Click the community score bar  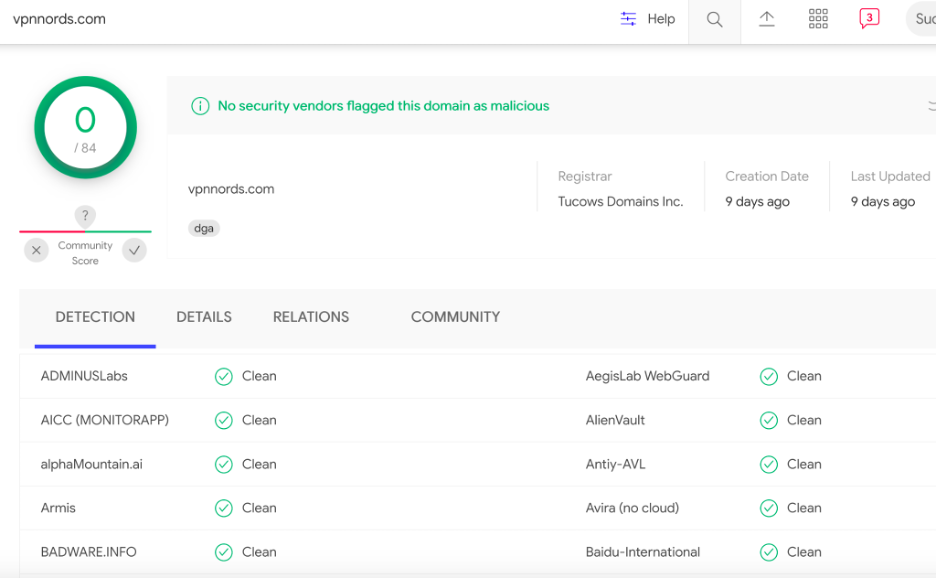tap(85, 232)
